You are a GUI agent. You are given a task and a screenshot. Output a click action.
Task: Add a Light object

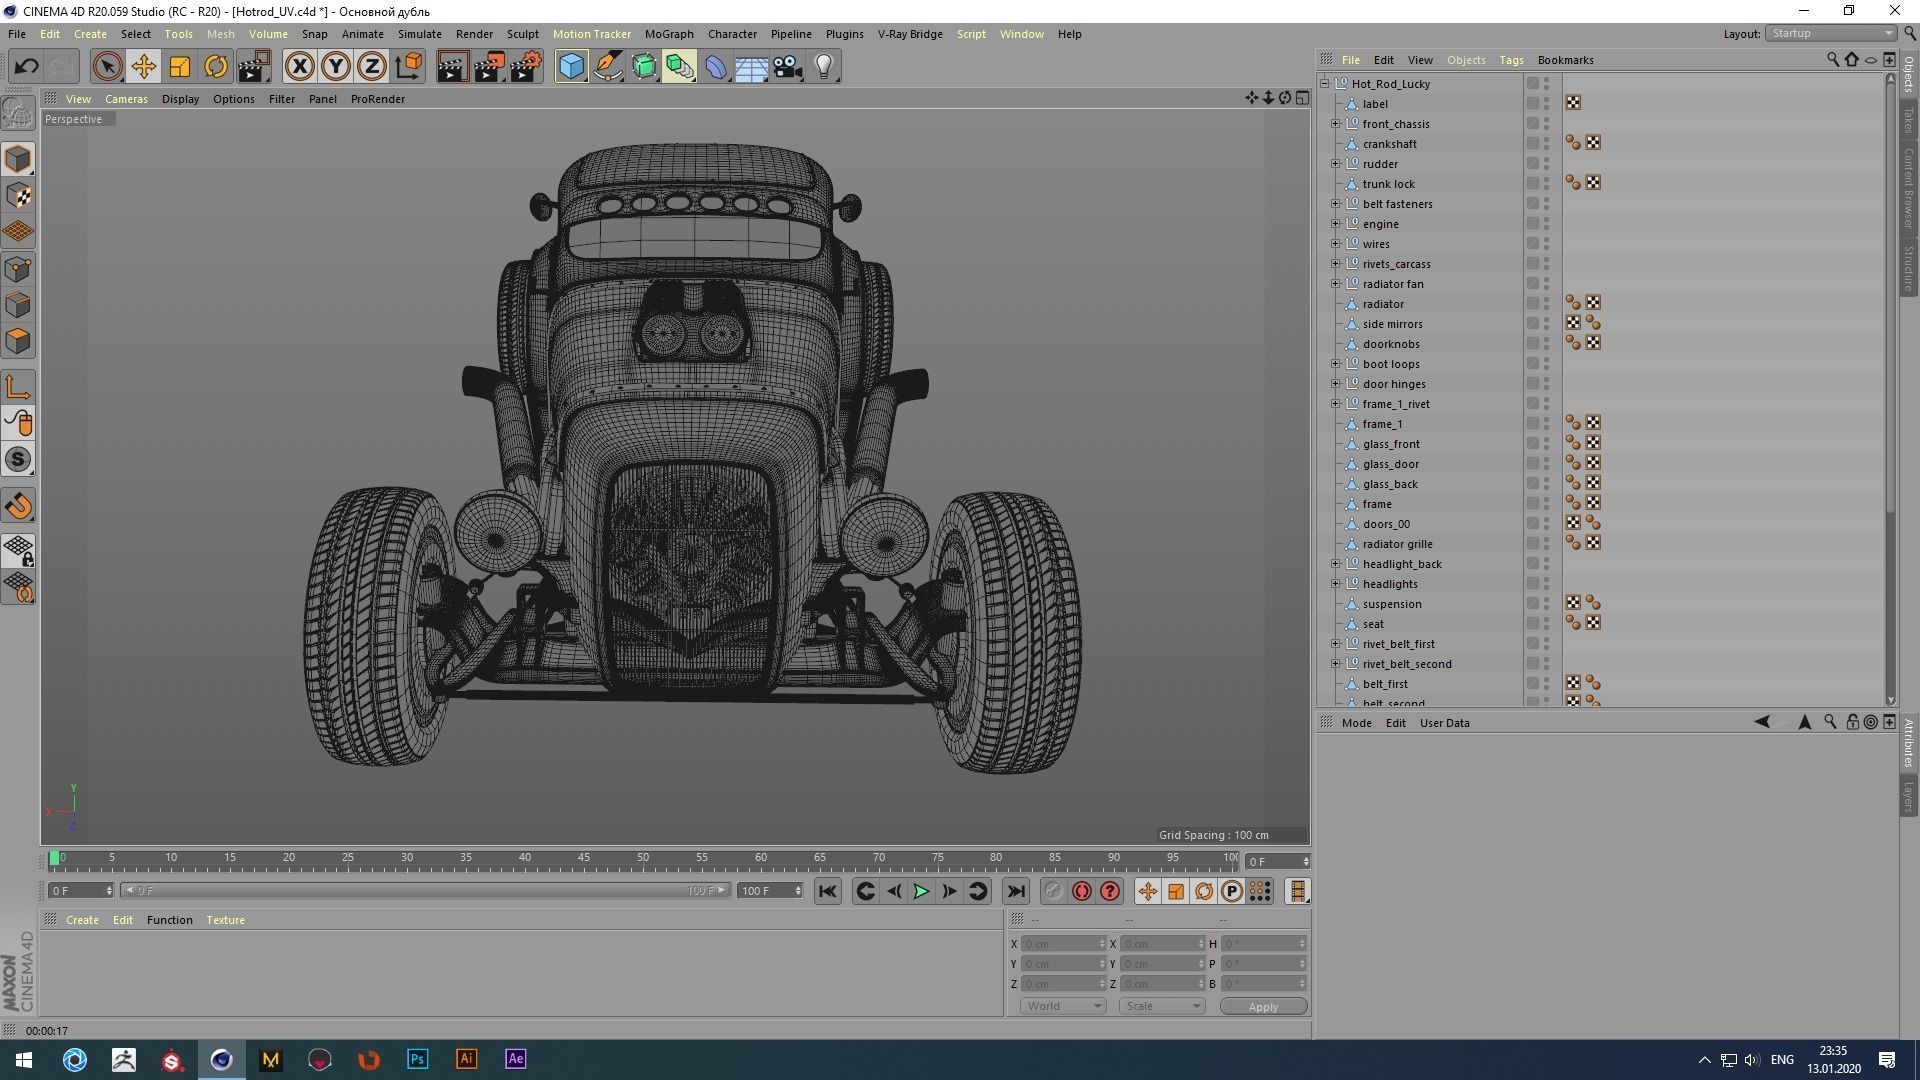point(824,67)
